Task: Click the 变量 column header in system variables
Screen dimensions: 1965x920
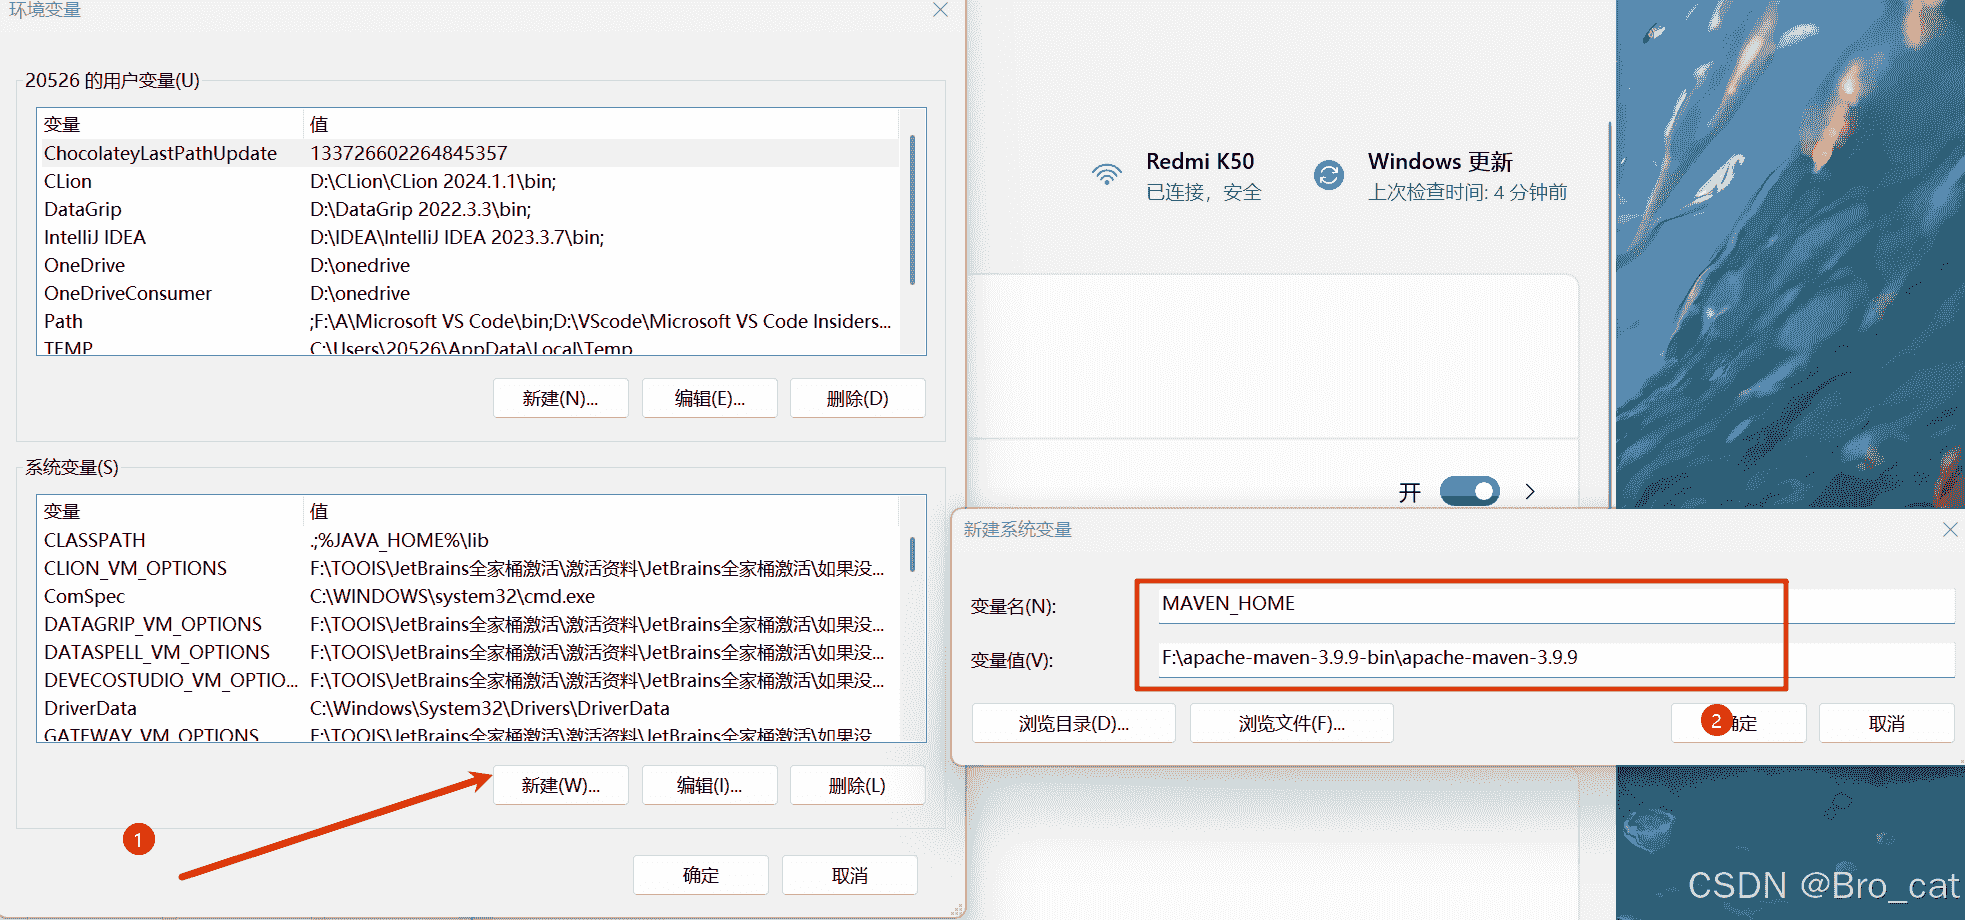Action: (170, 511)
